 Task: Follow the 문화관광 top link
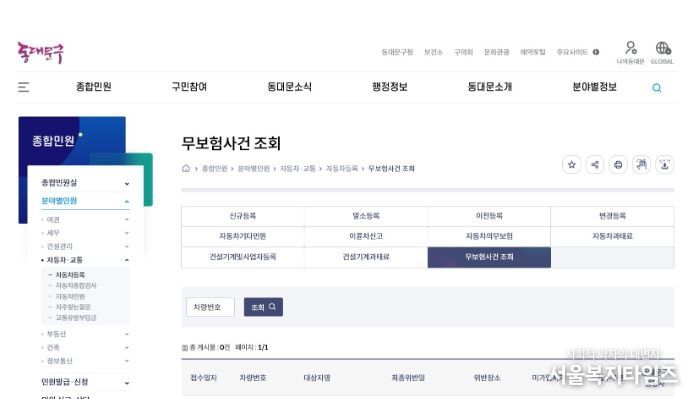497,52
